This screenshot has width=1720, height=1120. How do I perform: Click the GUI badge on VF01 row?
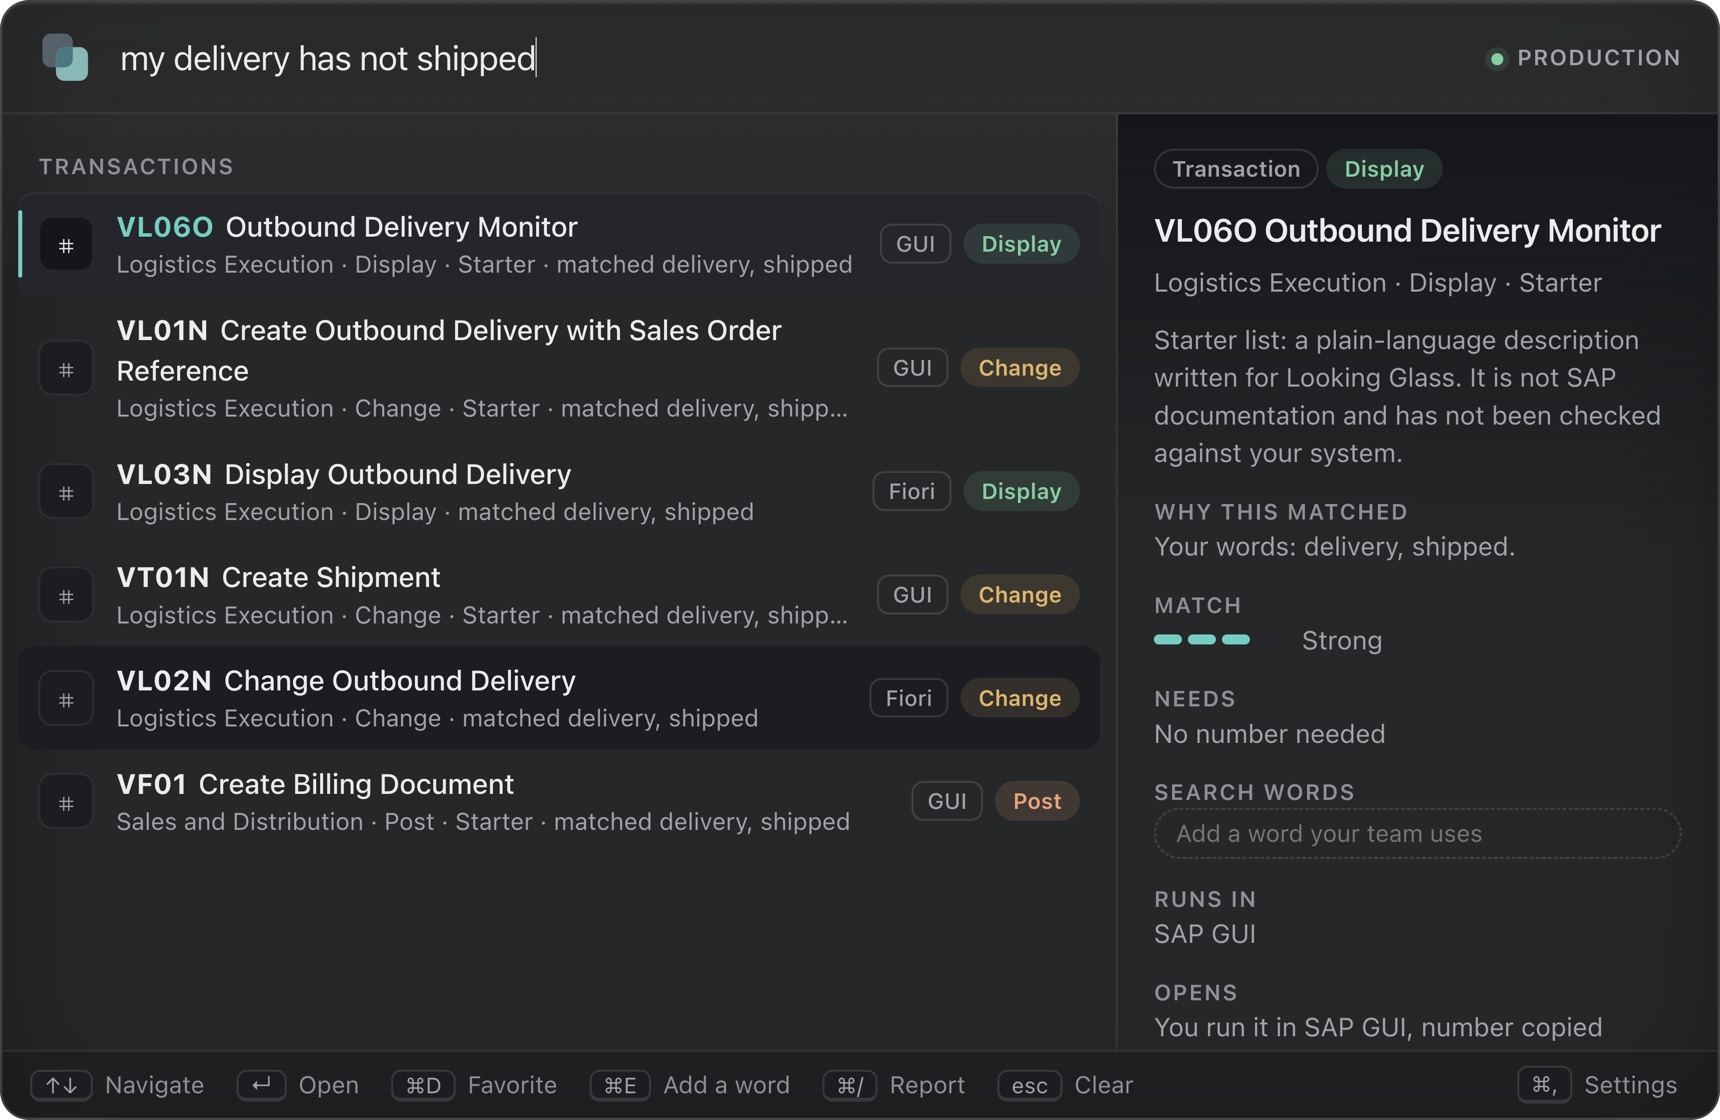(x=946, y=801)
